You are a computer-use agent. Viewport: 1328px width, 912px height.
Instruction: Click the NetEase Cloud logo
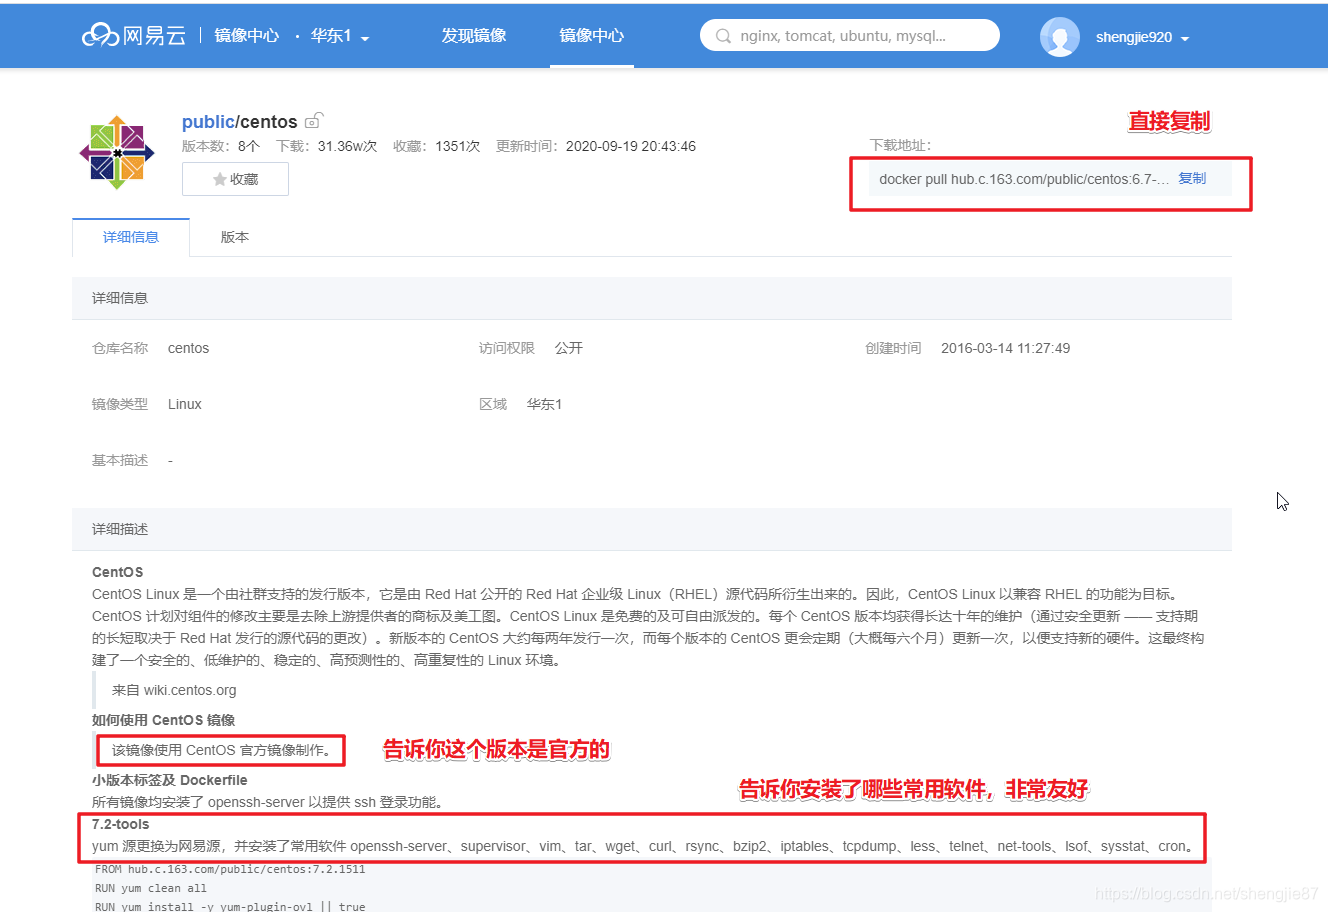[x=134, y=36]
